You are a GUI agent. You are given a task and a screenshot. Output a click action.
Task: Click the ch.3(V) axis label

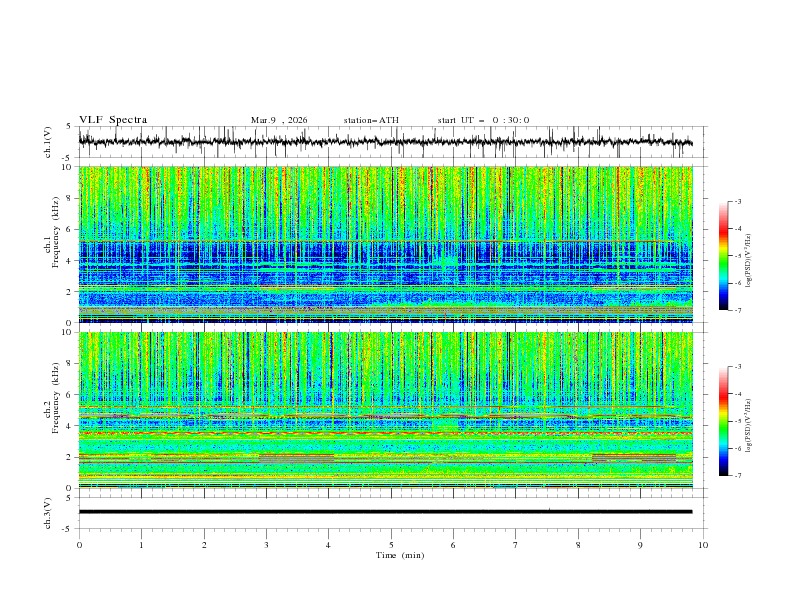[47, 512]
